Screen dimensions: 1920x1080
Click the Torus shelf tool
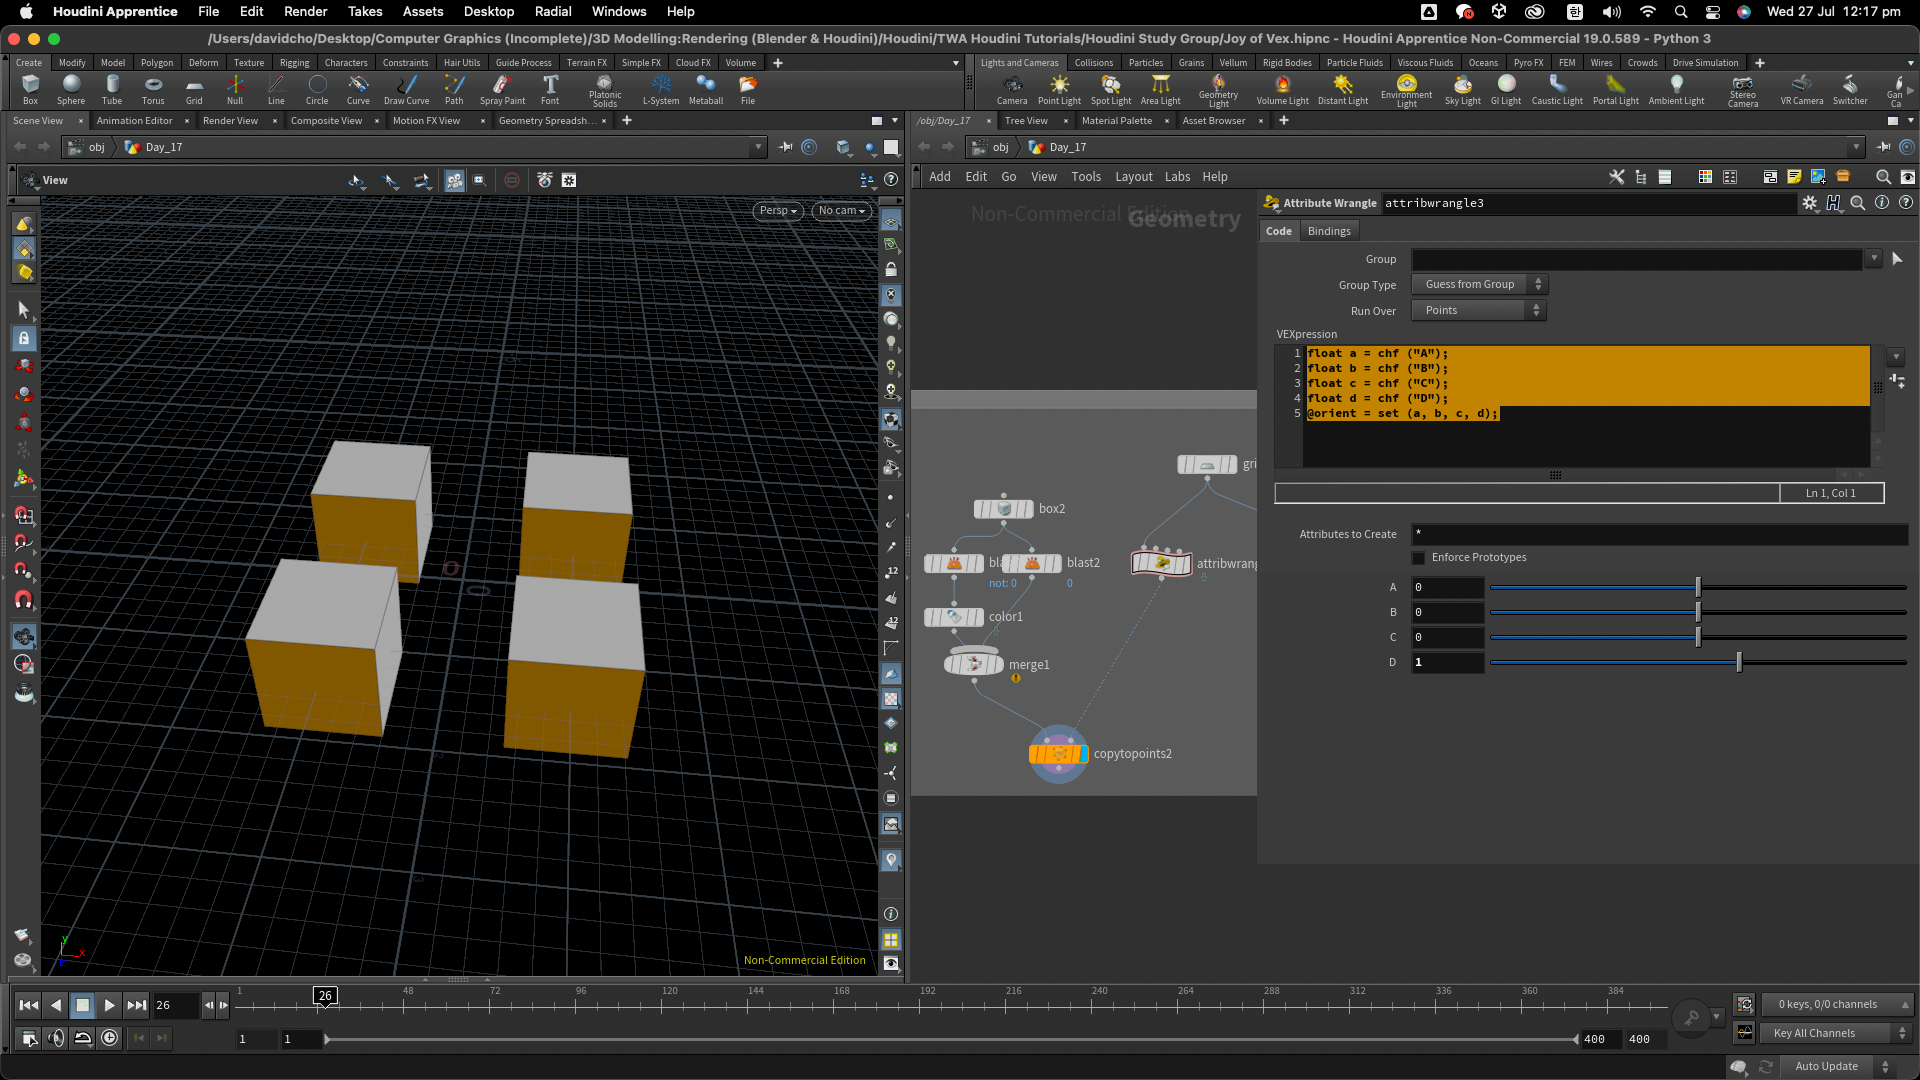[x=153, y=88]
